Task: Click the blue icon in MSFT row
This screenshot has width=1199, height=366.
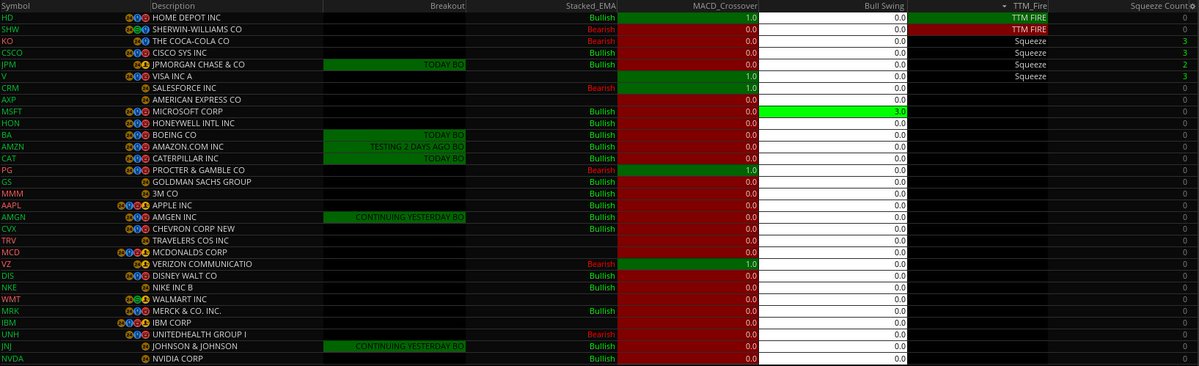Action: 138,112
